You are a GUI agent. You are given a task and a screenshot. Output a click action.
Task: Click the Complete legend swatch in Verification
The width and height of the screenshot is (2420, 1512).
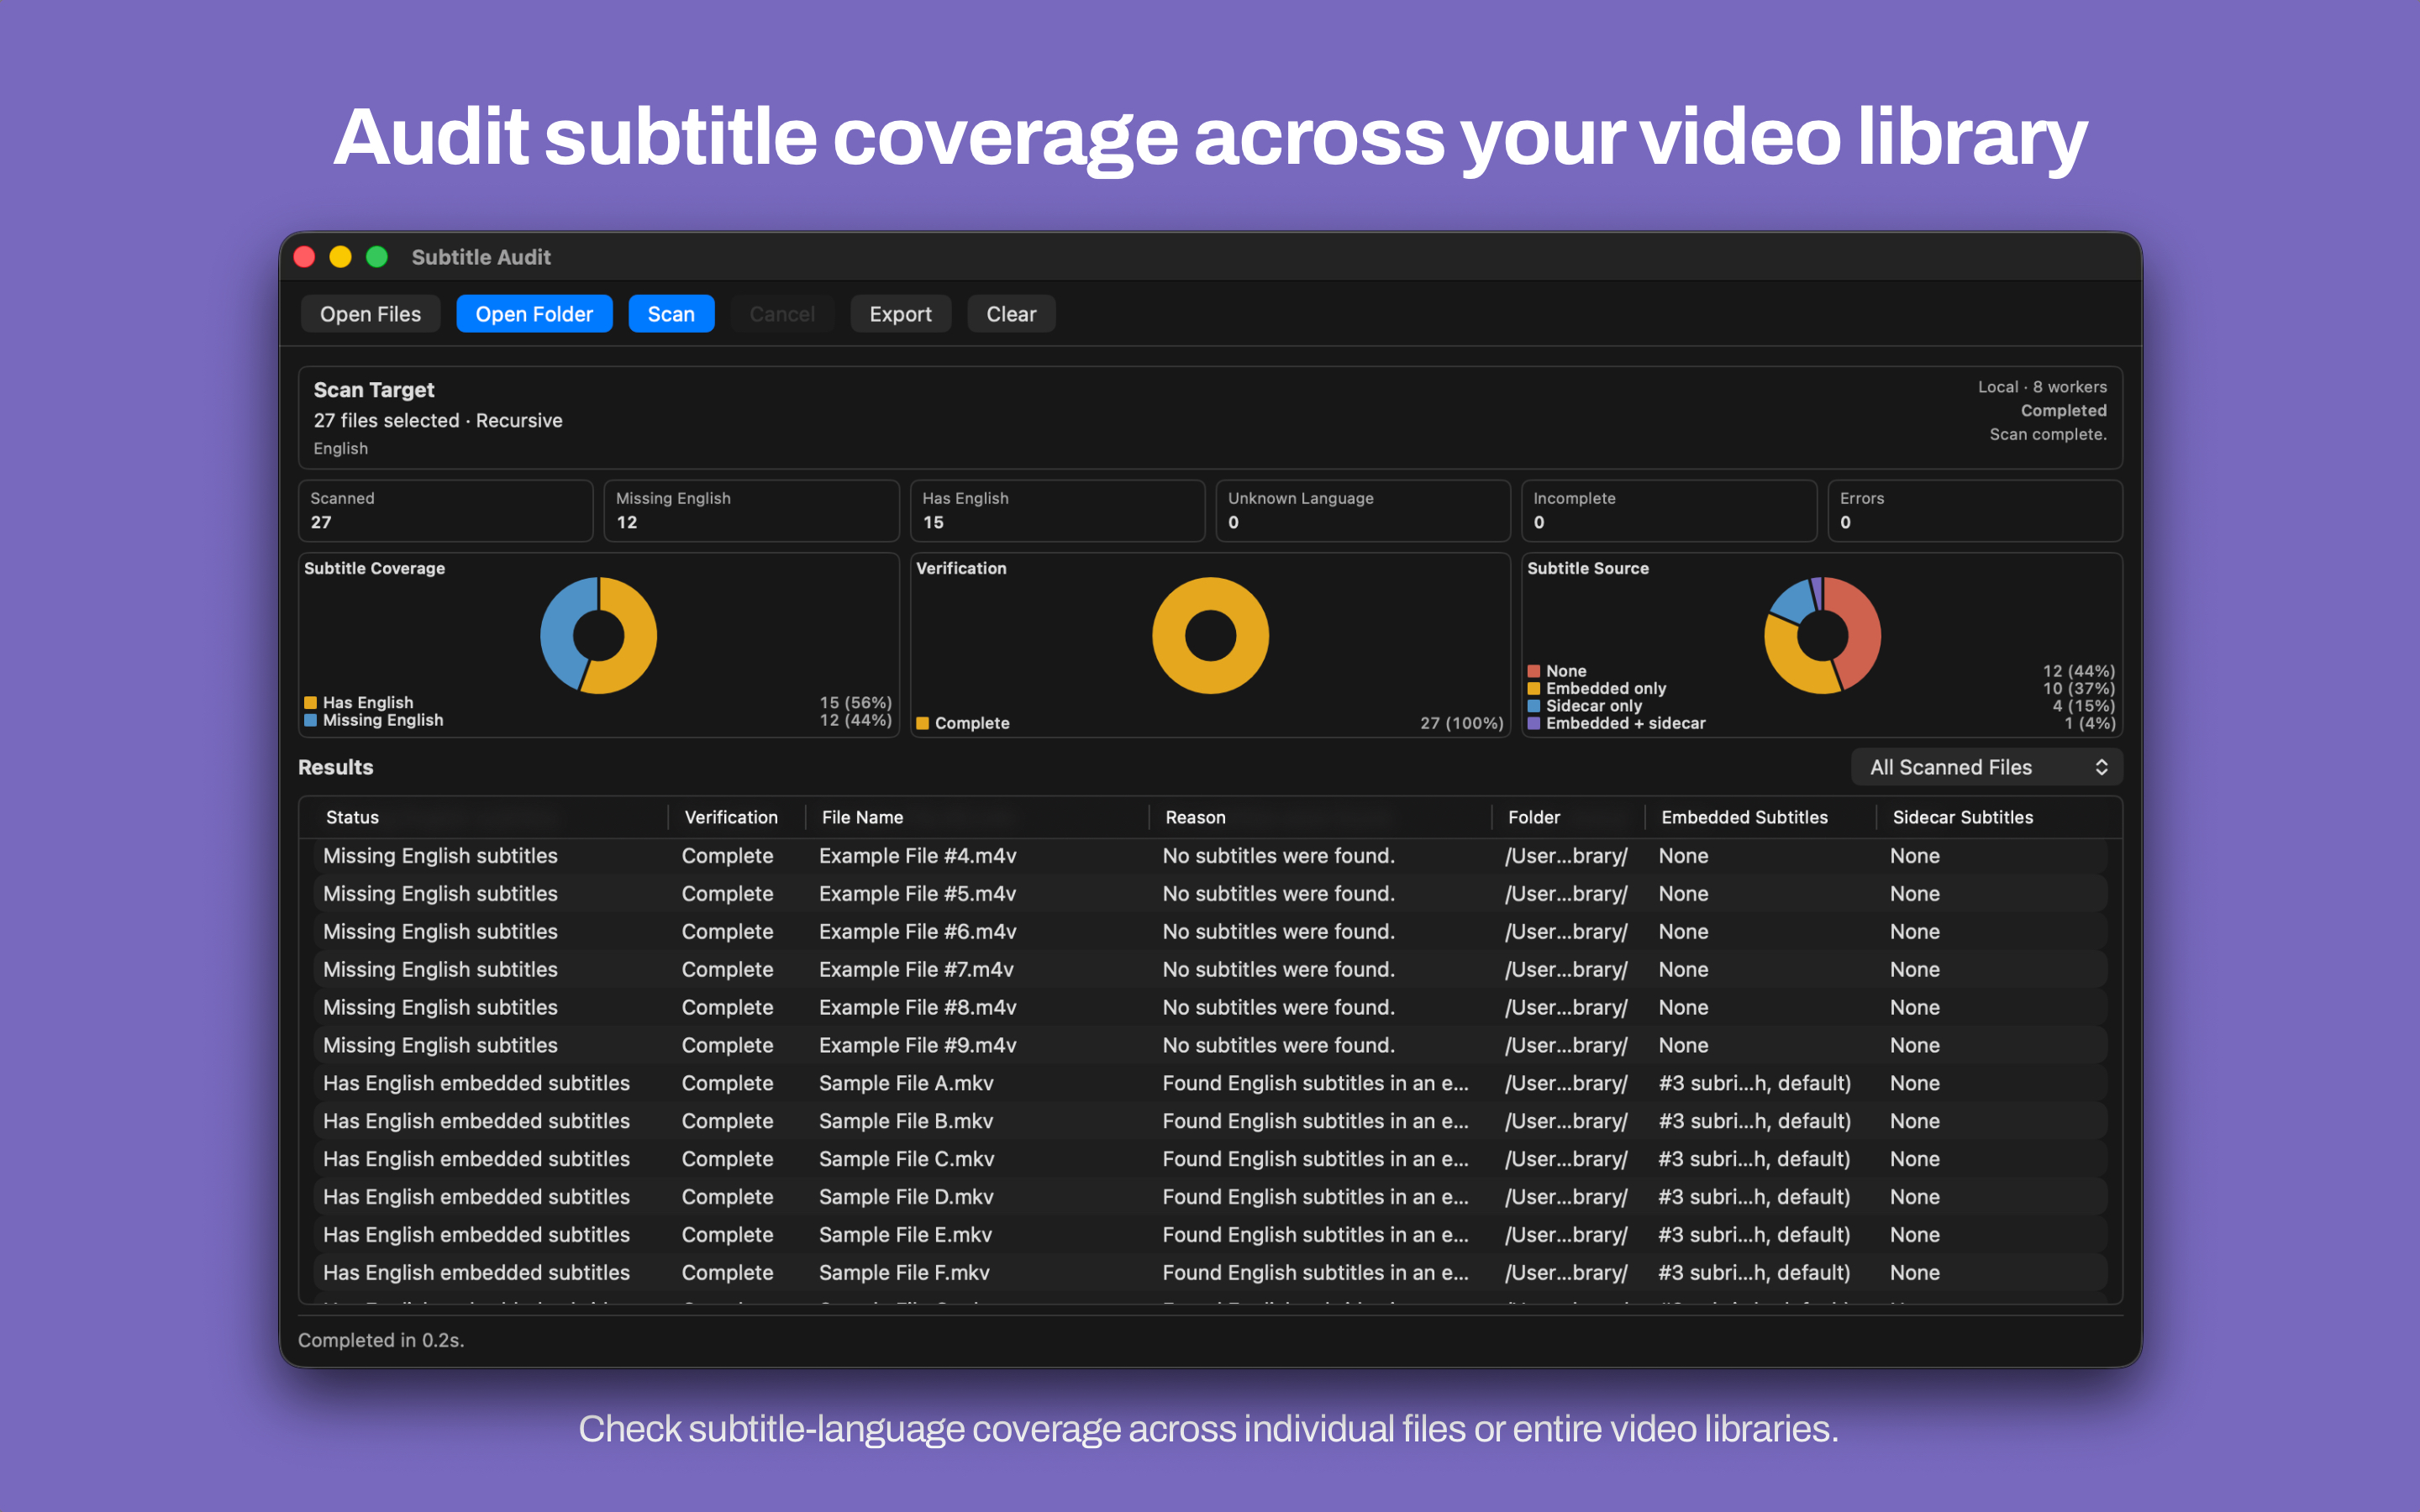(x=923, y=723)
